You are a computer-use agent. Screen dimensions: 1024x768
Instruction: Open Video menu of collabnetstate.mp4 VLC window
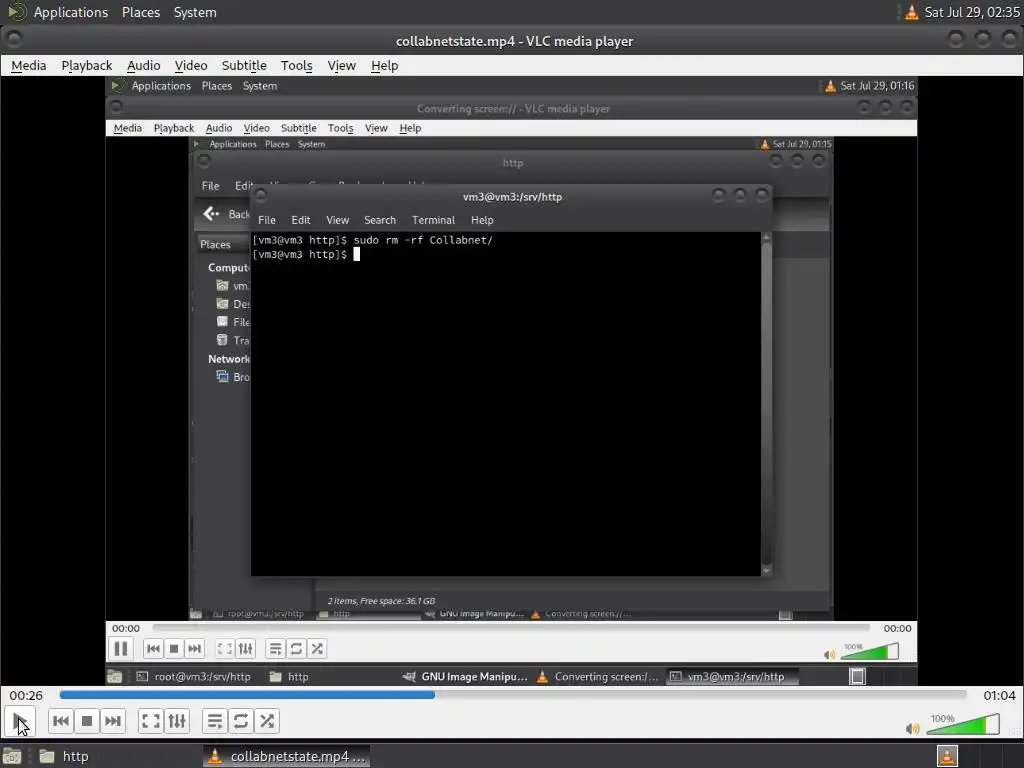point(191,65)
